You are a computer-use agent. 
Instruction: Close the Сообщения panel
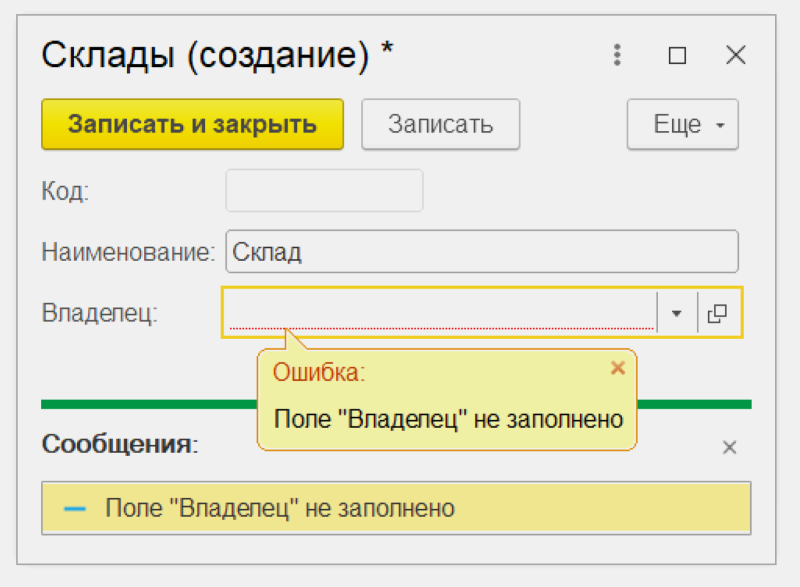pyautogui.click(x=730, y=447)
